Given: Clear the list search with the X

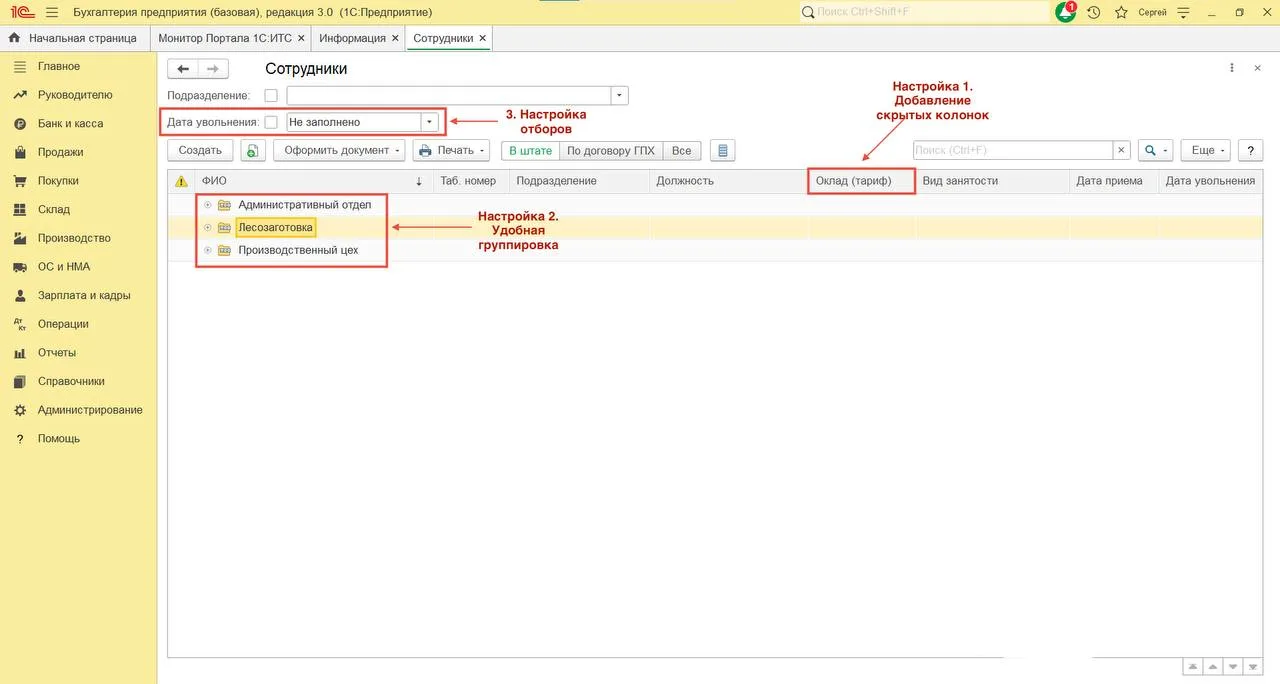Looking at the screenshot, I should click(x=1122, y=150).
